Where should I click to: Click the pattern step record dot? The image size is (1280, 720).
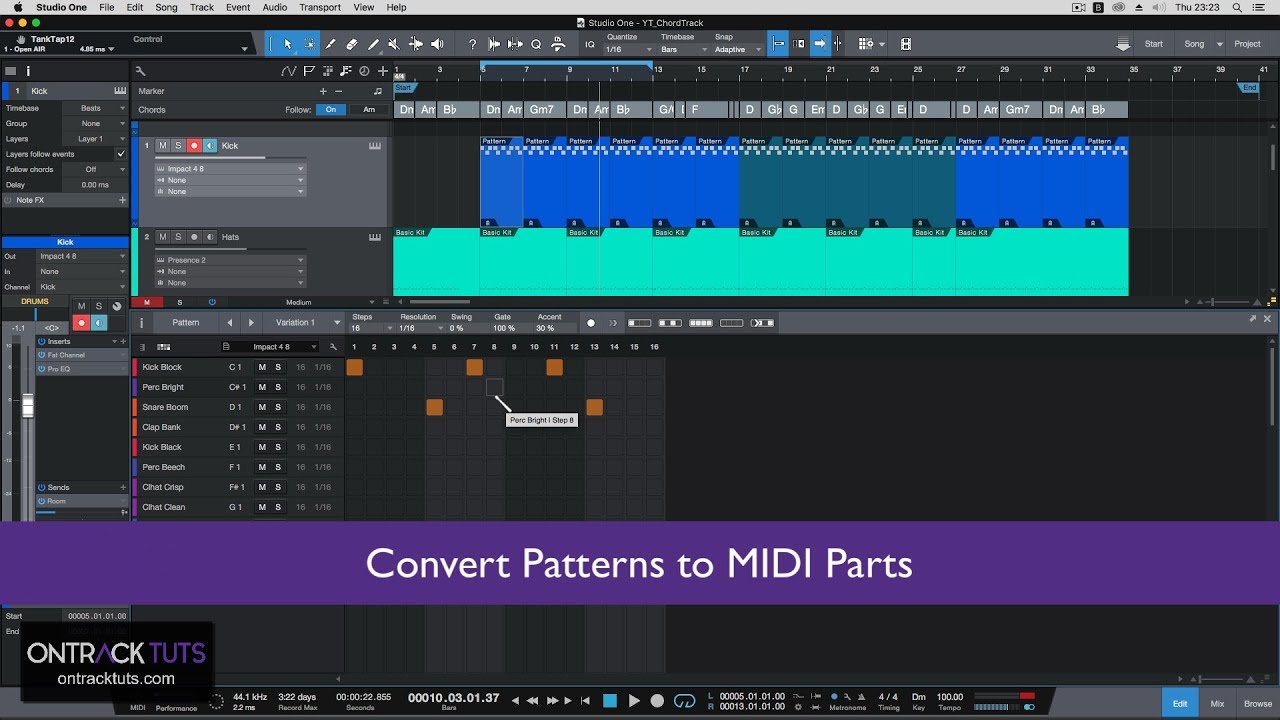click(x=590, y=323)
